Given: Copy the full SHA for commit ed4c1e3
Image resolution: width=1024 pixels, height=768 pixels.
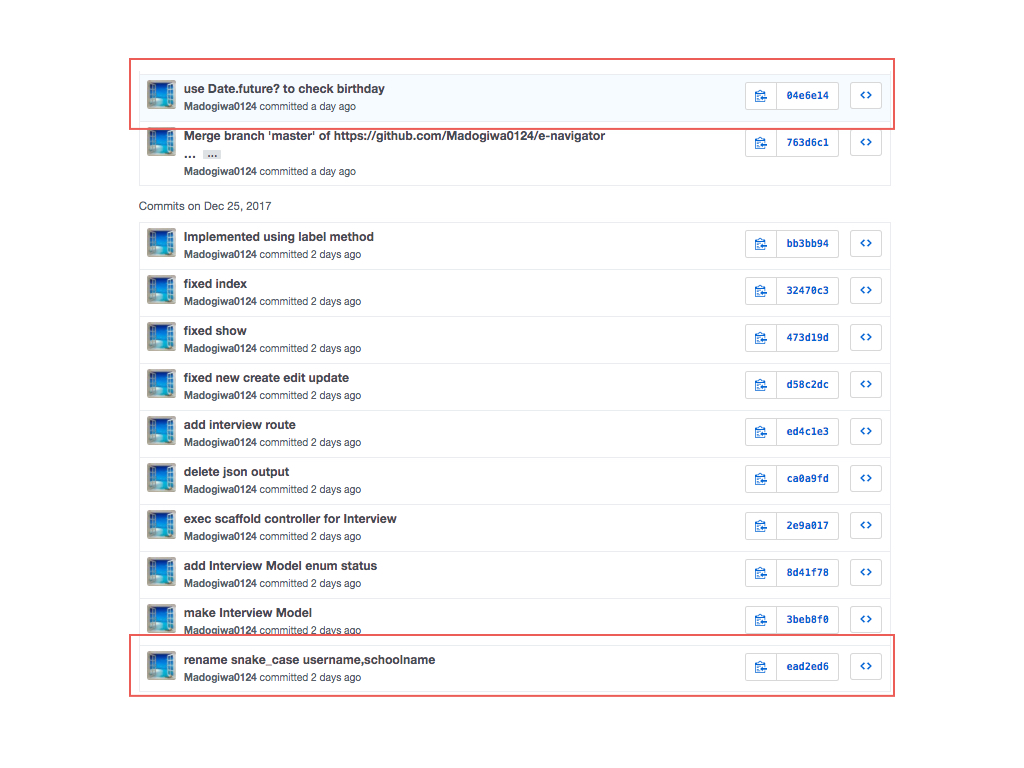Looking at the screenshot, I should pos(761,432).
